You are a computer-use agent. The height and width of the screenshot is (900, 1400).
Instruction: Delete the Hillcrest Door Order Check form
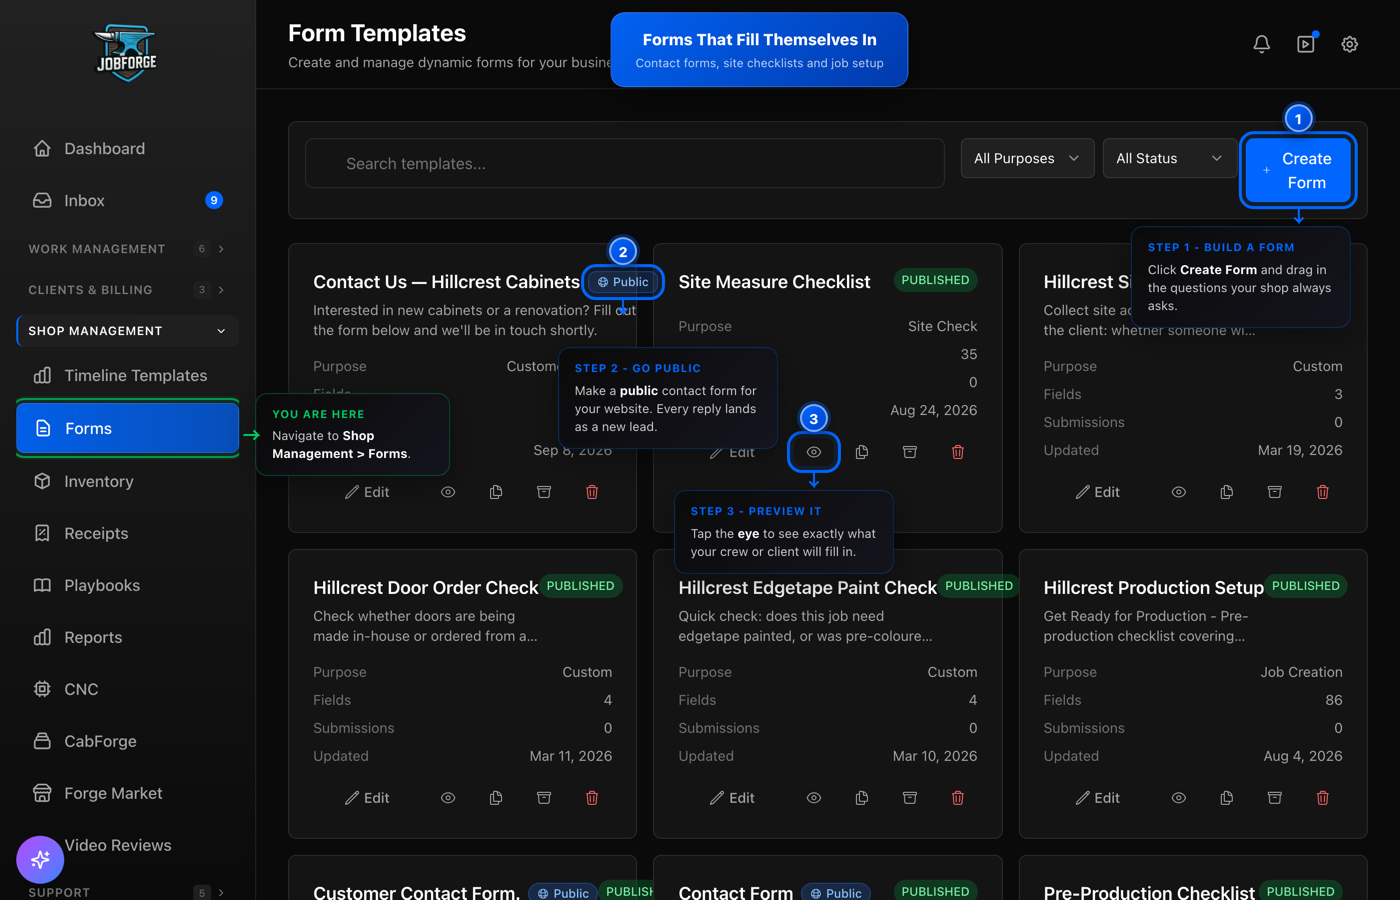pos(592,798)
